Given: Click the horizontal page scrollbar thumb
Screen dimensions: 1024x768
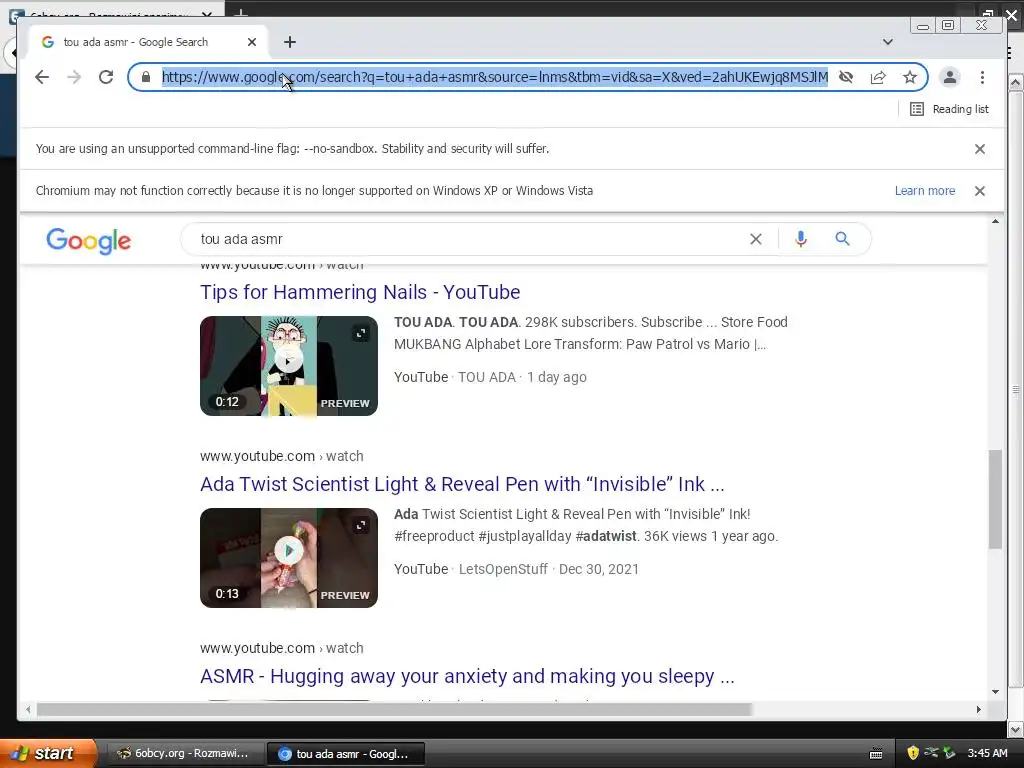Looking at the screenshot, I should [x=394, y=709].
